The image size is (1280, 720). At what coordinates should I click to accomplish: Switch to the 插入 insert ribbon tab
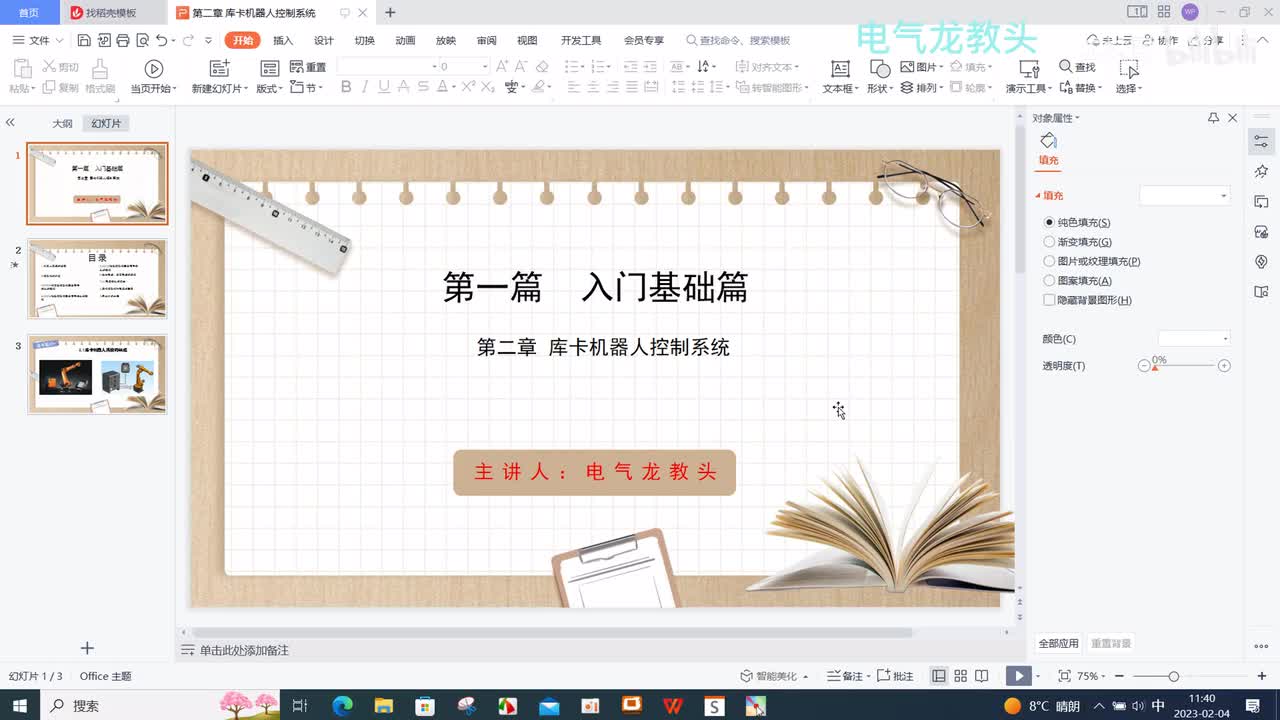tap(283, 40)
